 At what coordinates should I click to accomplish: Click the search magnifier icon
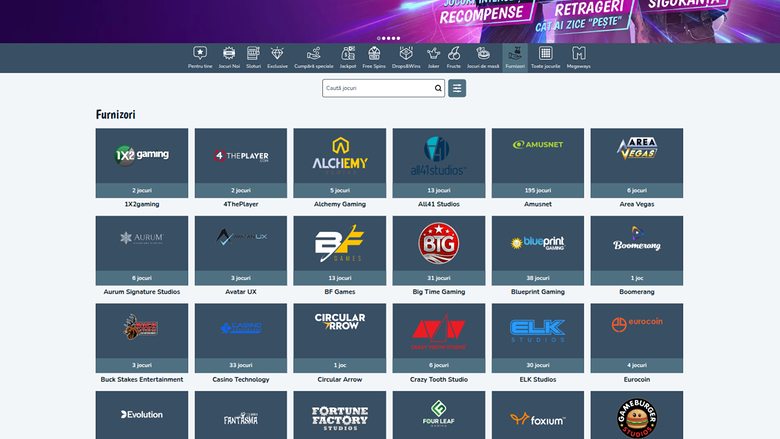point(438,88)
